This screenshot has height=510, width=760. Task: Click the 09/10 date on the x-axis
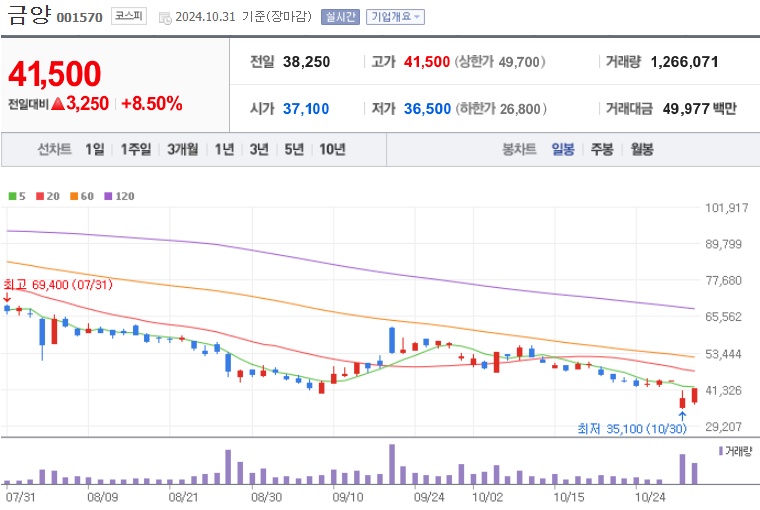tap(347, 497)
